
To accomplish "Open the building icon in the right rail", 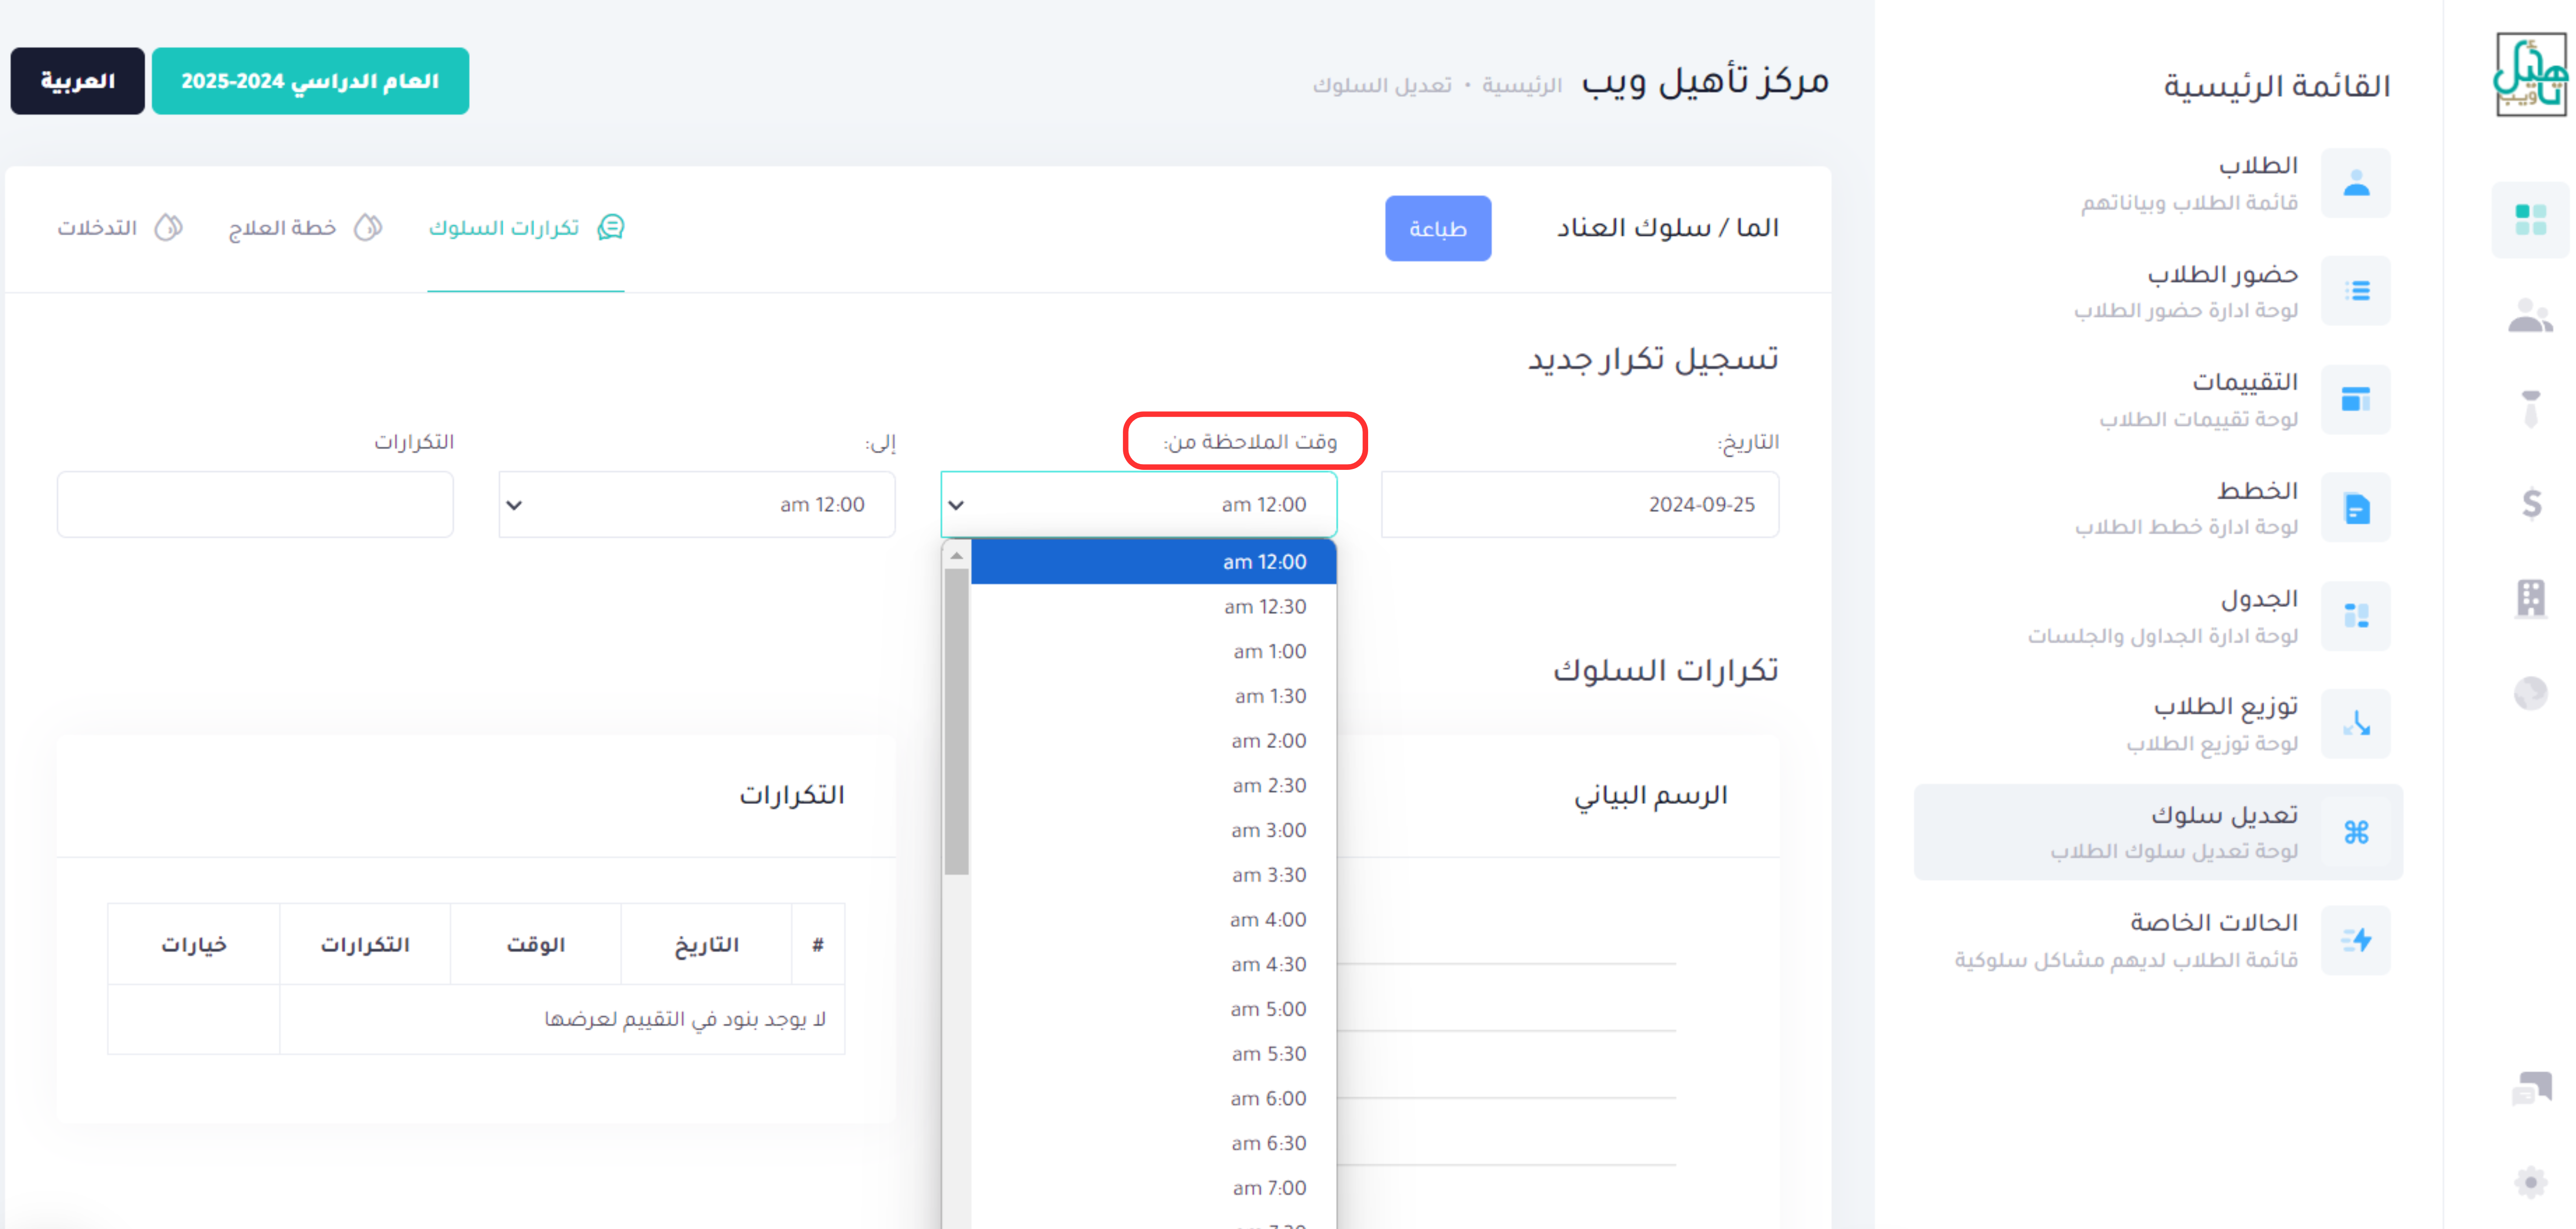I will tap(2530, 598).
